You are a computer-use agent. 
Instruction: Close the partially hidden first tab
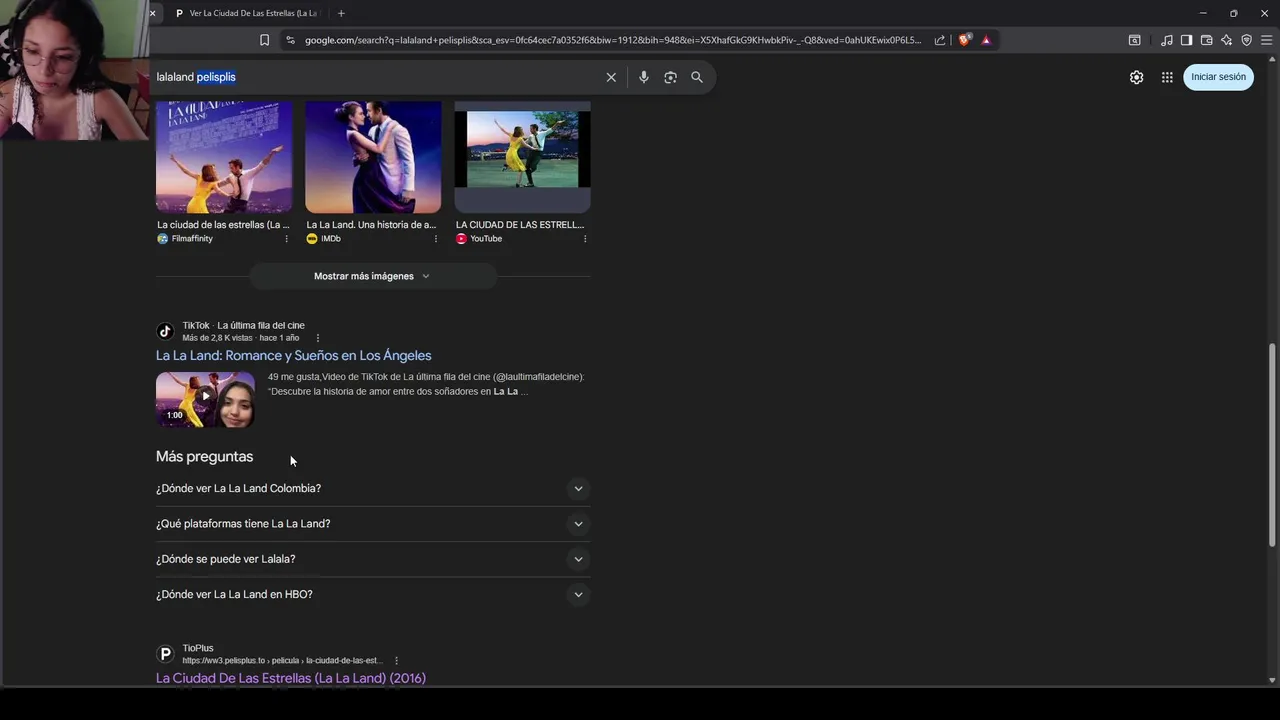coord(152,13)
